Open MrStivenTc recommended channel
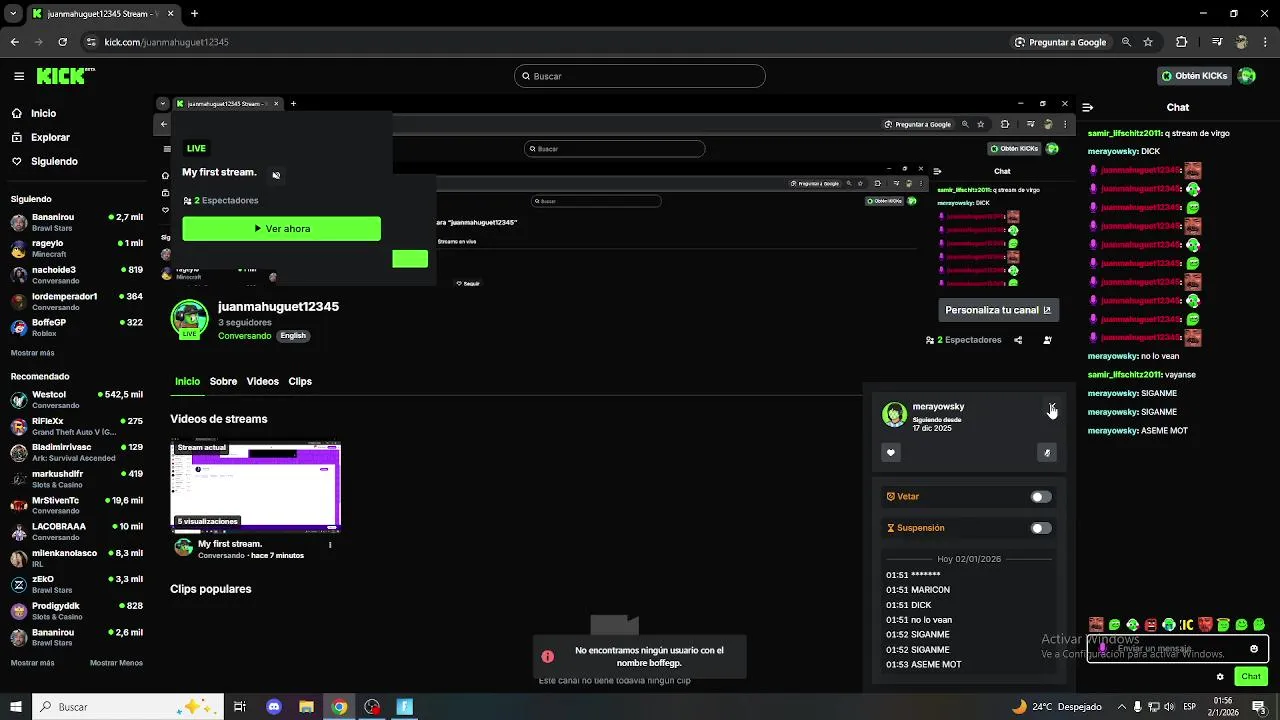The image size is (1280, 720). point(77,505)
